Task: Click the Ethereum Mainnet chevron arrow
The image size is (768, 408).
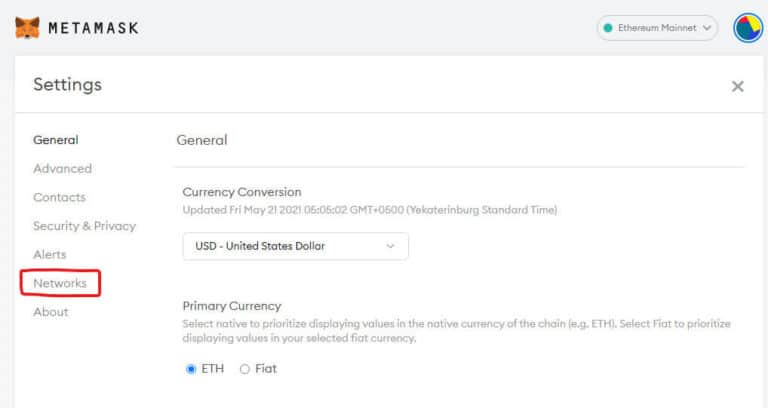Action: coord(707,28)
